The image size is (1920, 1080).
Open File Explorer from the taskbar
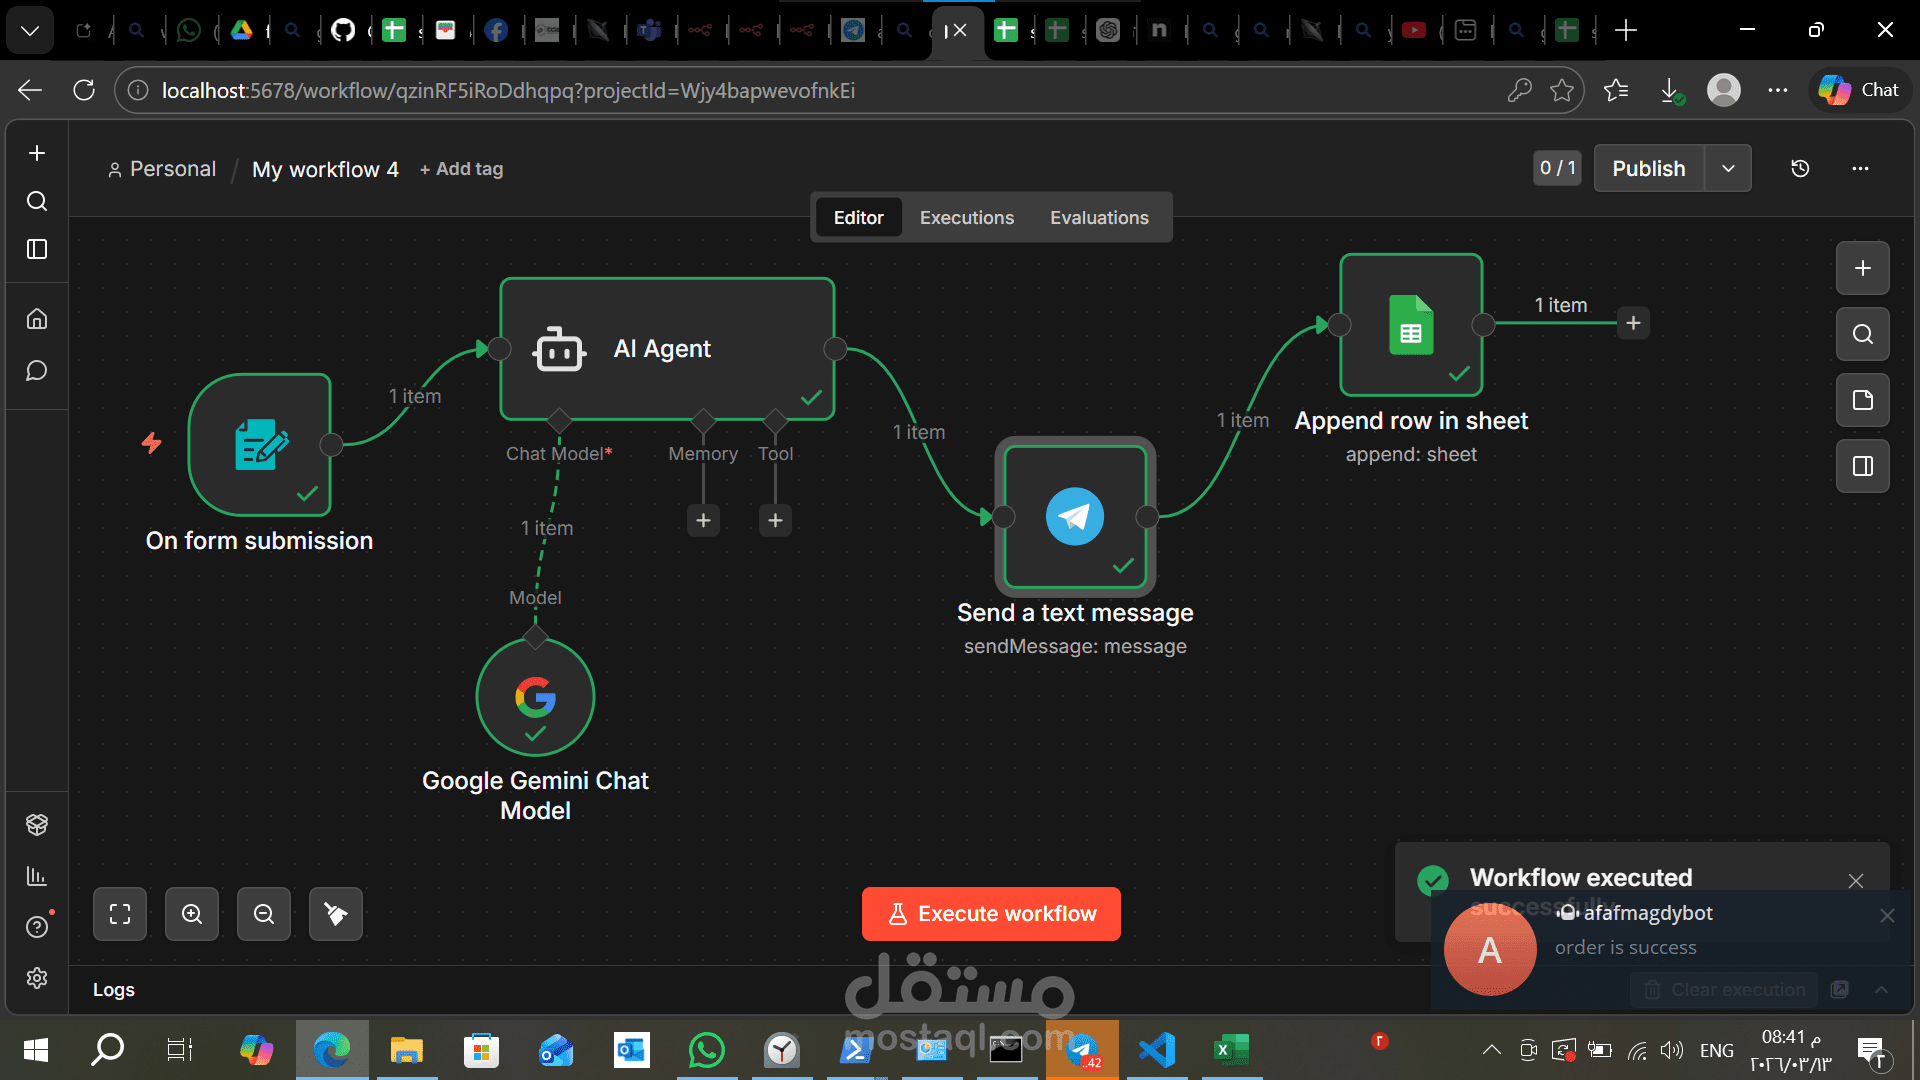[407, 1050]
